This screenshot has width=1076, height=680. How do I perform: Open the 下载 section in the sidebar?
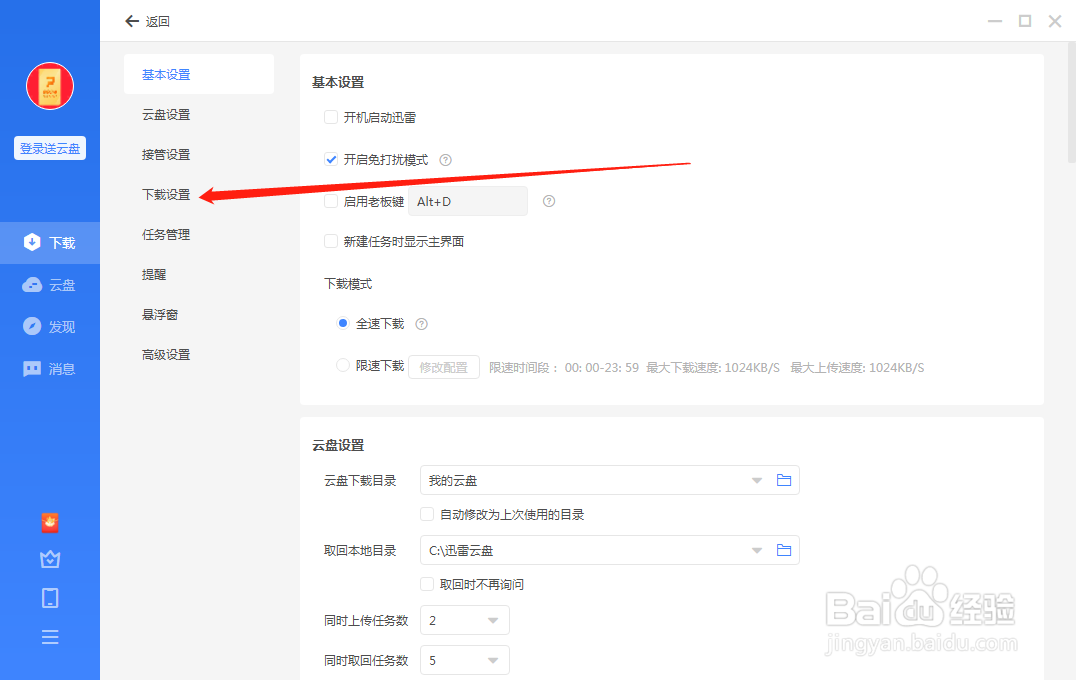[50, 242]
